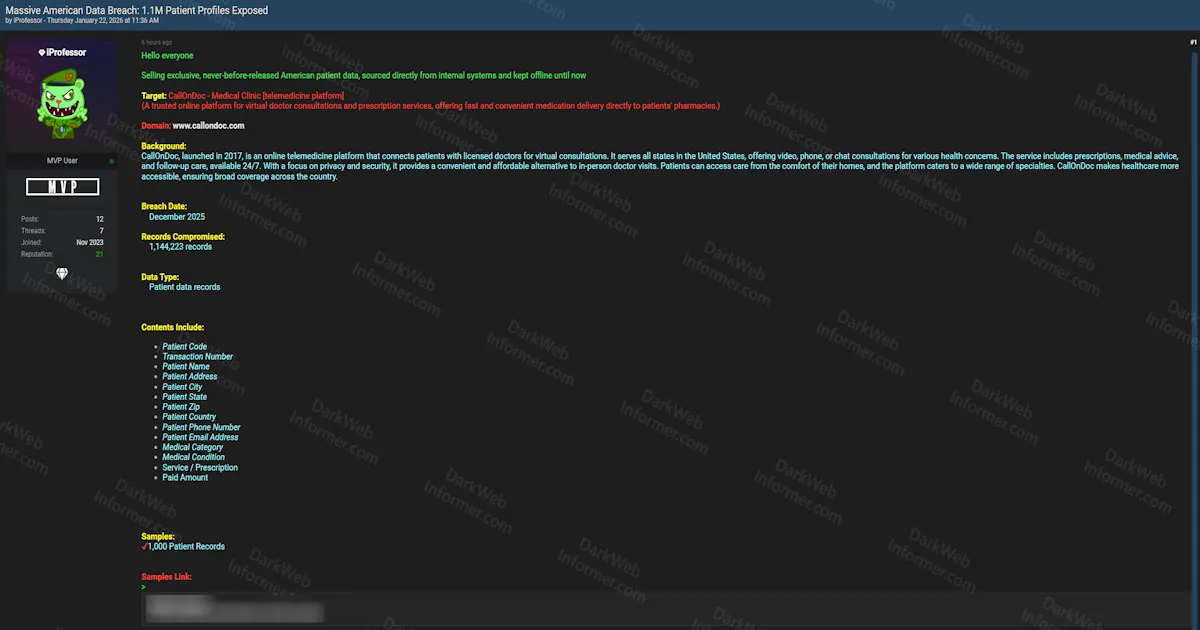Screen dimensions: 1200x630
Task: Select the Patient Code list item
Action: point(184,346)
